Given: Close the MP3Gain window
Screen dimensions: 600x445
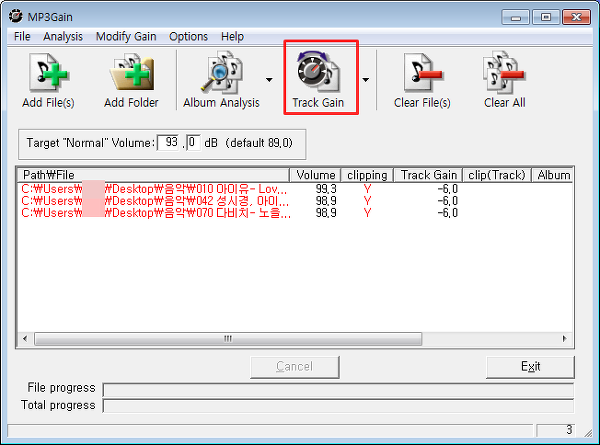Looking at the screenshot, I should pyautogui.click(x=576, y=18).
